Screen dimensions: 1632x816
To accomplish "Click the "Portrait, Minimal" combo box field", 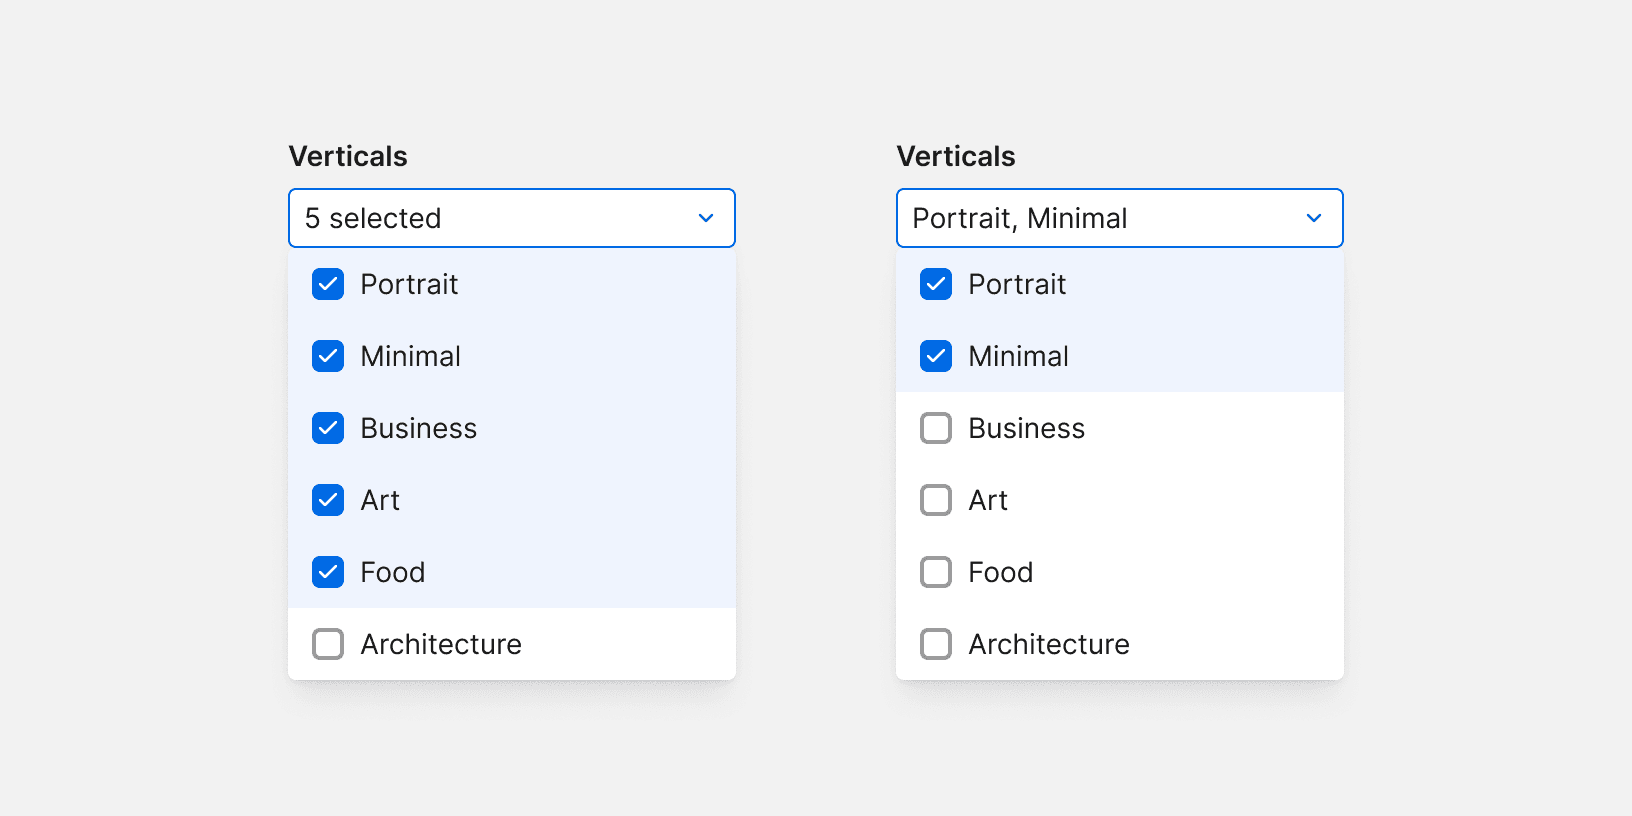I will pos(1090,218).
